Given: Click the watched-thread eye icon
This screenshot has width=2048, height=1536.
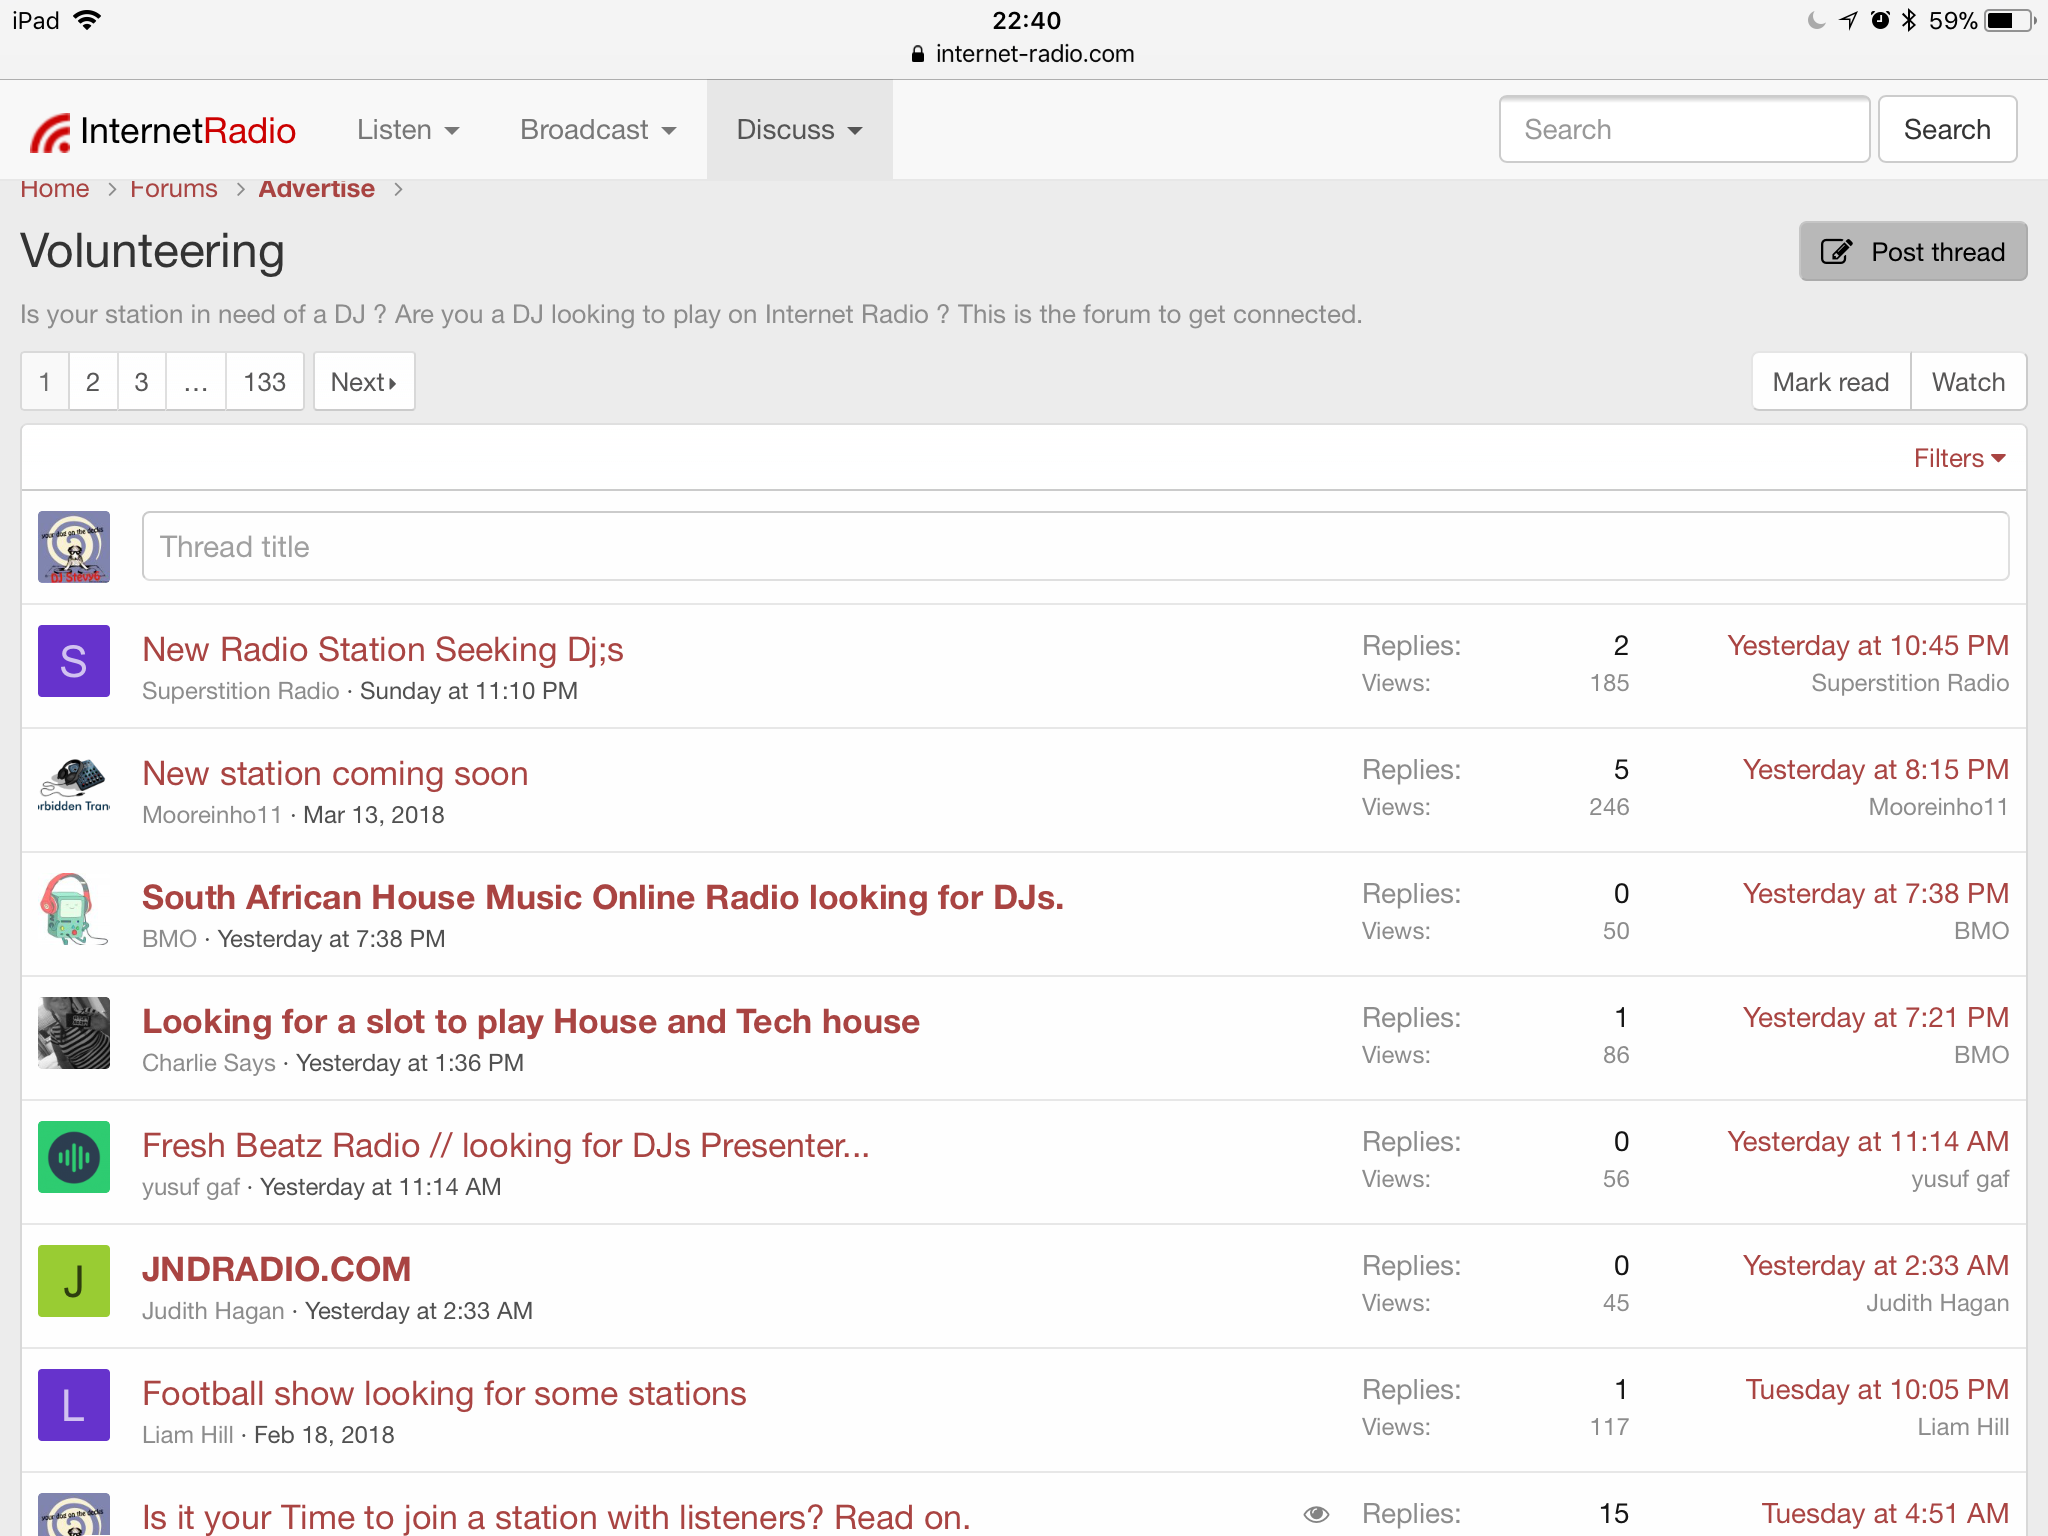Looking at the screenshot, I should click(x=1316, y=1514).
